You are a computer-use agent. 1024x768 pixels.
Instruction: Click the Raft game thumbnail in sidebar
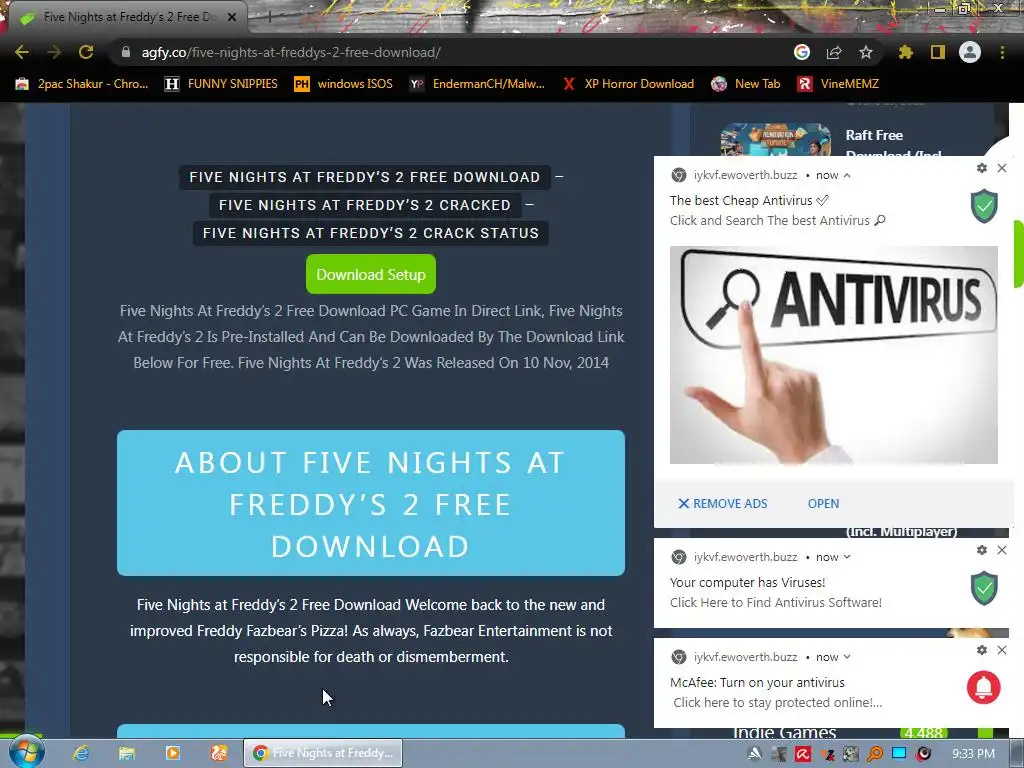pos(775,140)
